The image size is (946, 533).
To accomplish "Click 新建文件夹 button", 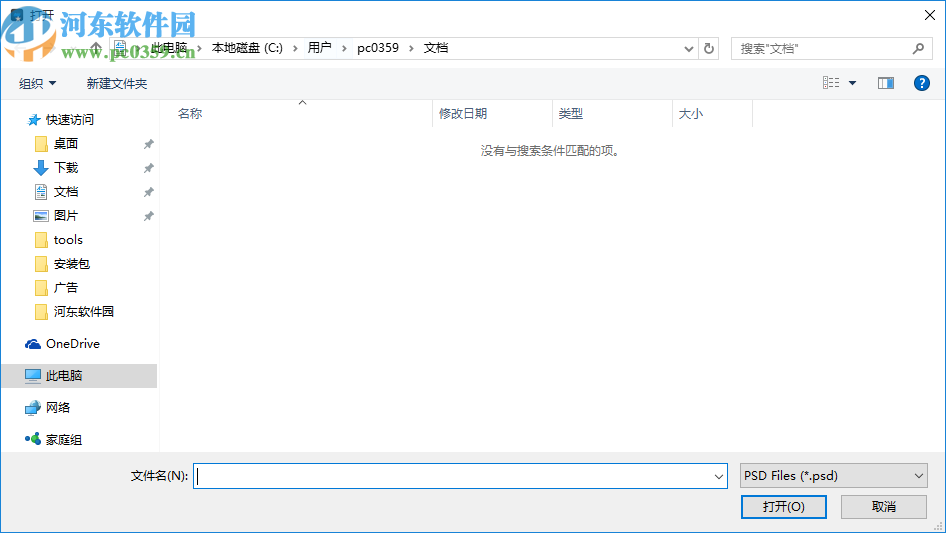I will point(116,83).
